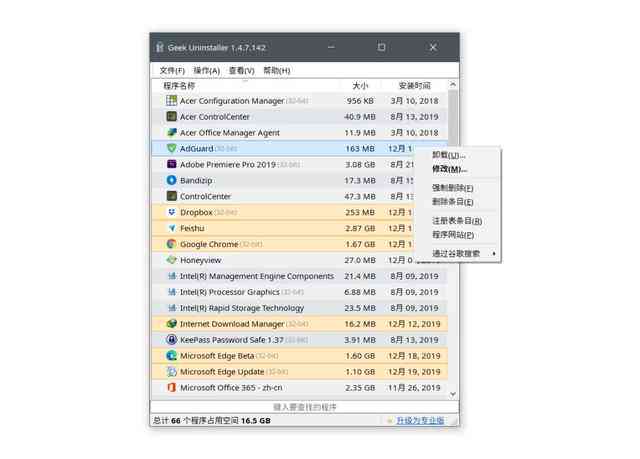Click the Acer Office Manager Agent icon
The width and height of the screenshot is (640, 459).
point(171,132)
